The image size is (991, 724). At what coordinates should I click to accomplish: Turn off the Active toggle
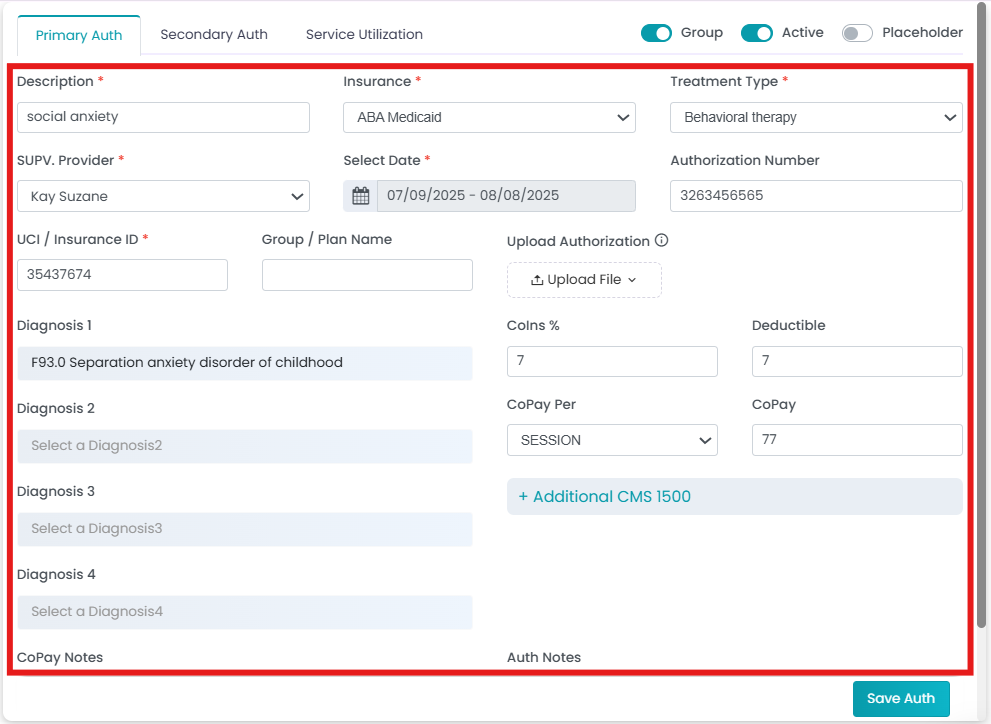click(757, 33)
